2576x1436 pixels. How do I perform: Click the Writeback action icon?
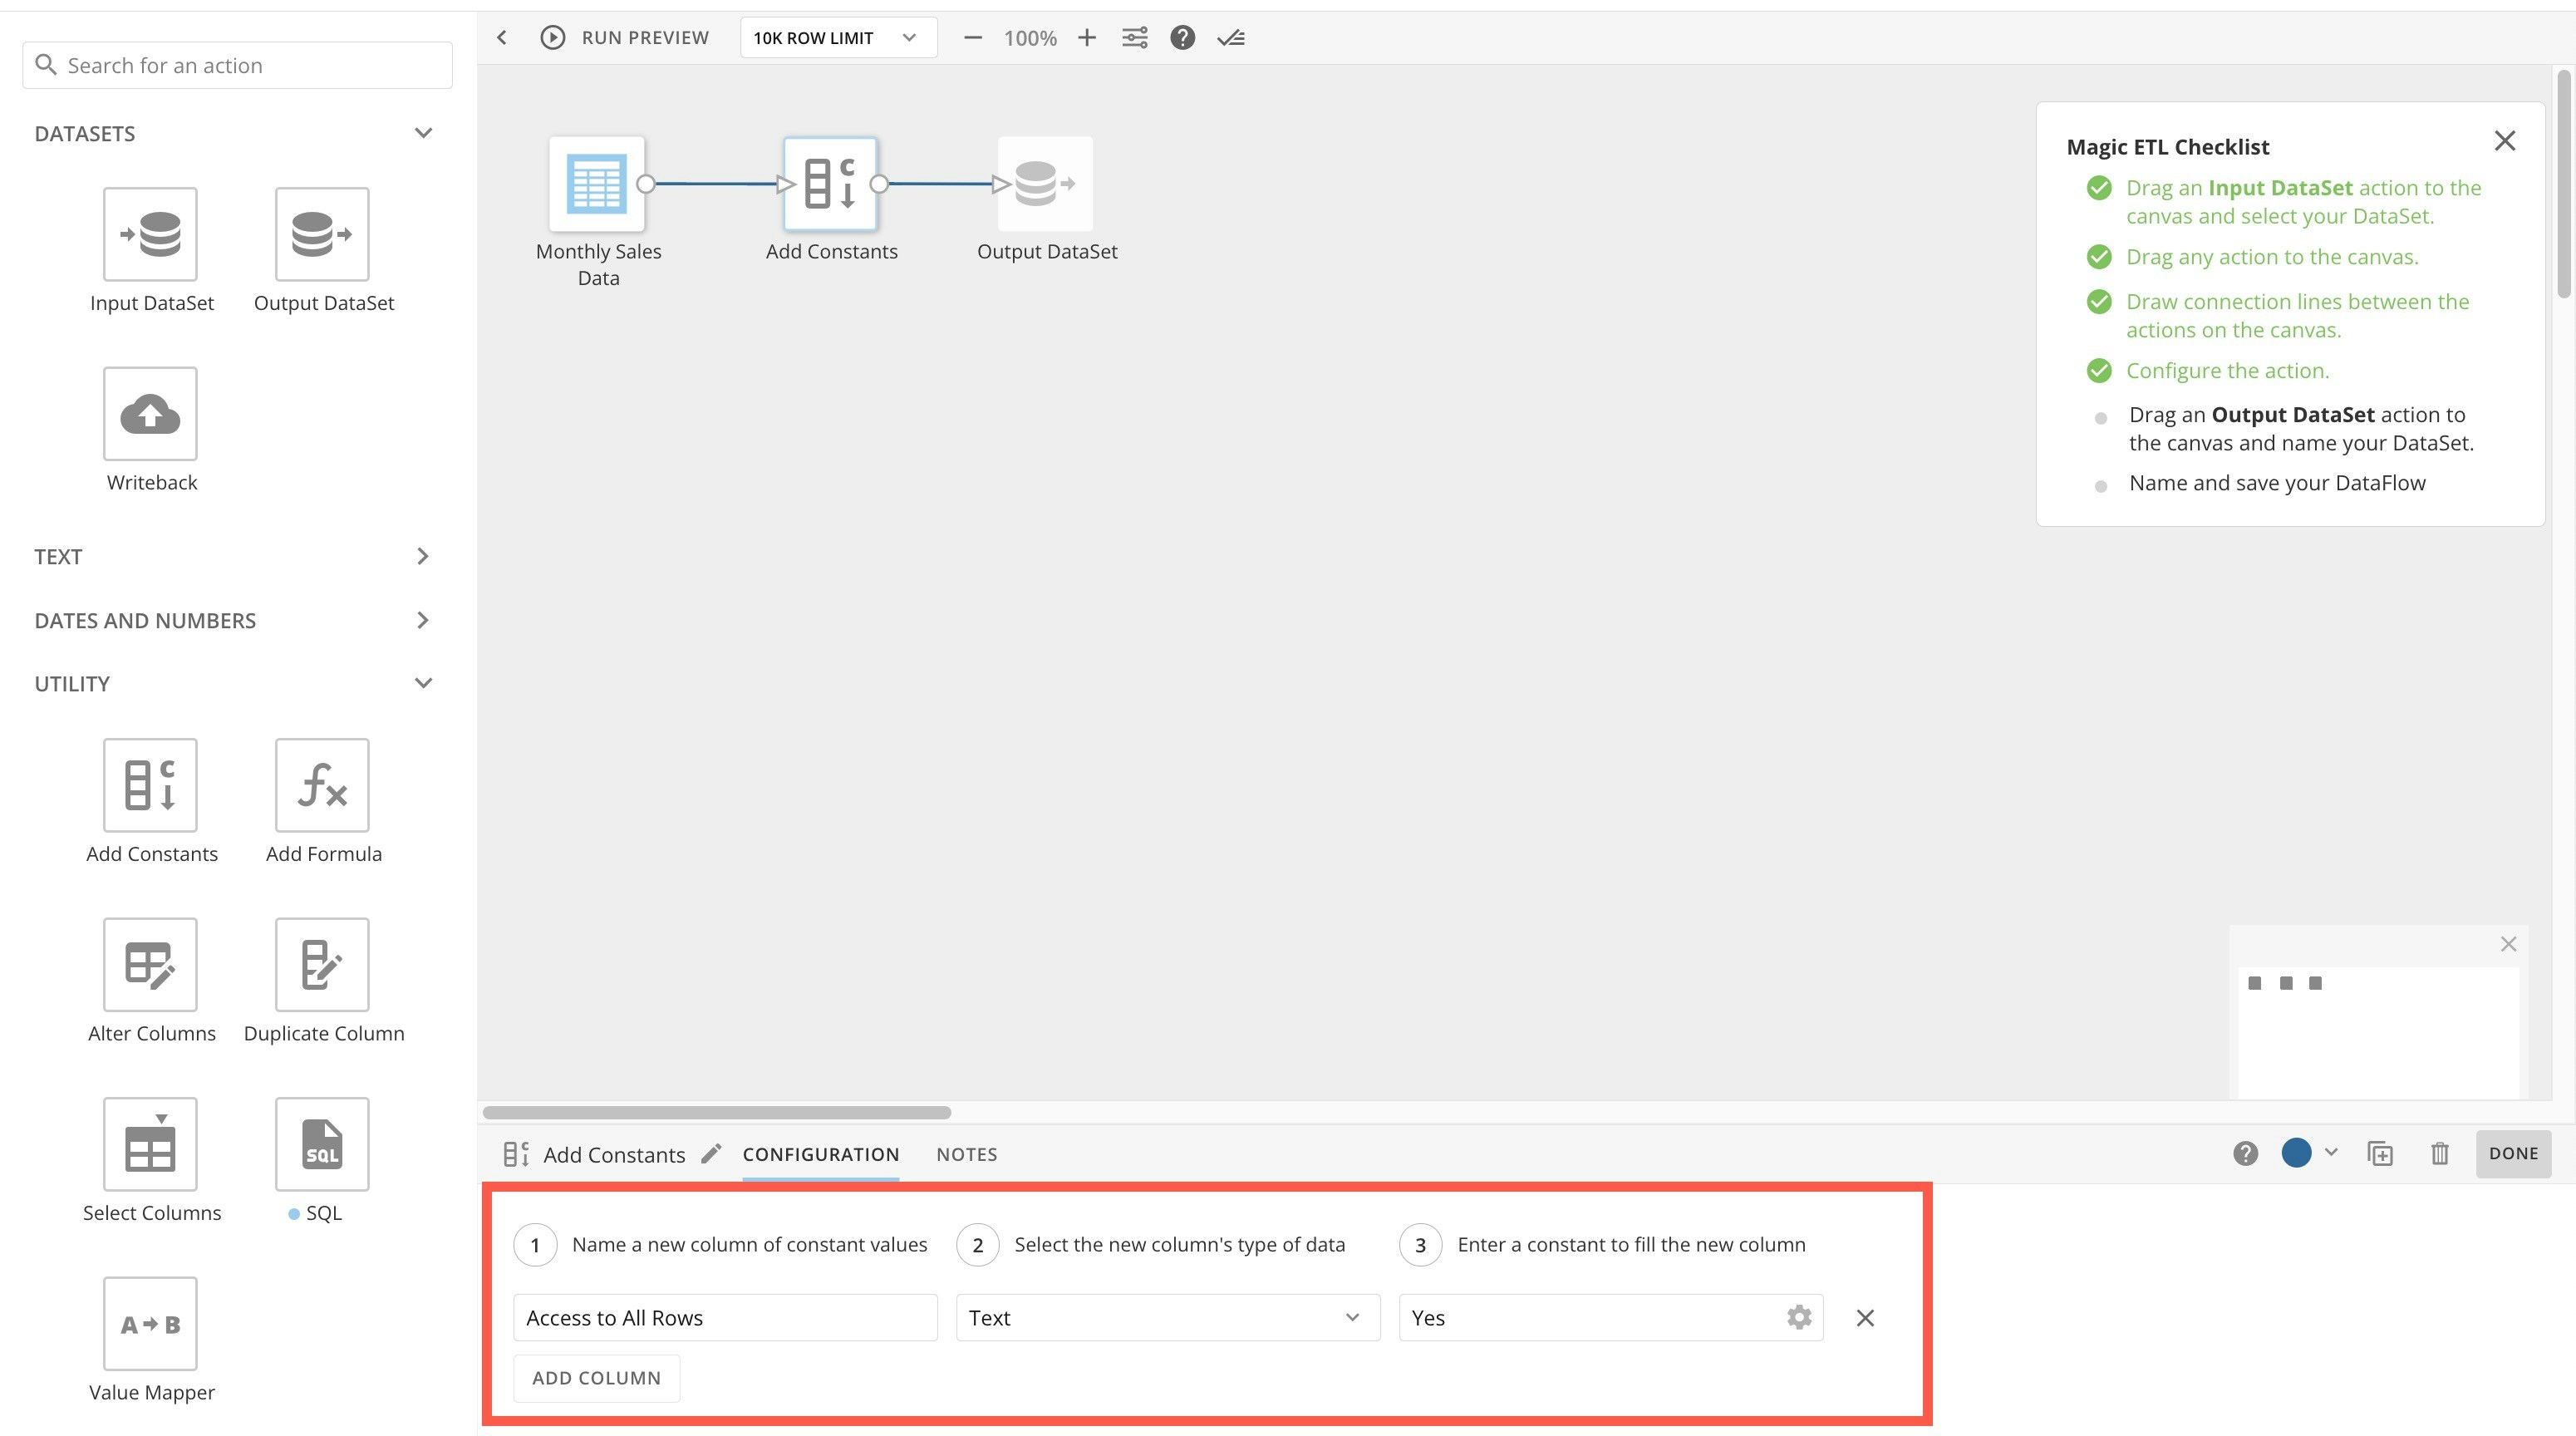coord(150,413)
